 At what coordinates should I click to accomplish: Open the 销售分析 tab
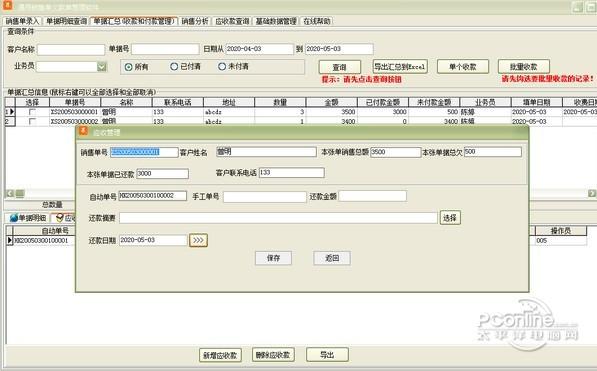tap(195, 21)
